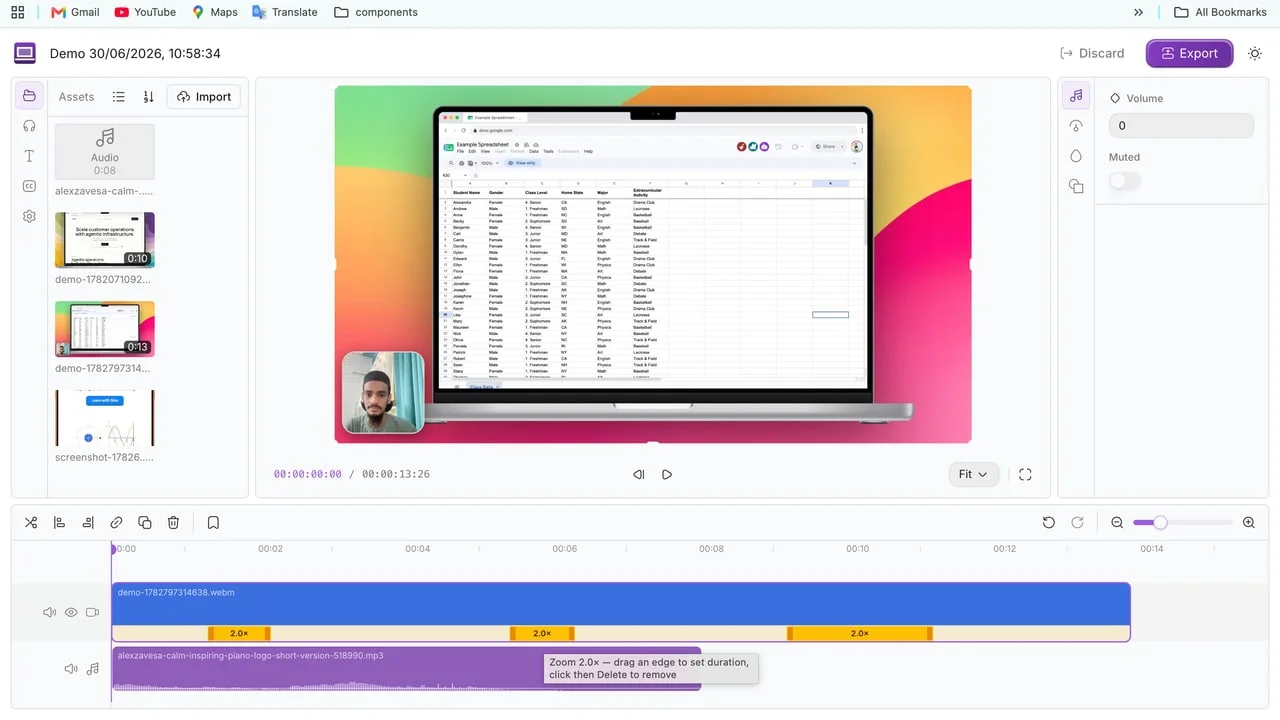Select the third 2.0× zoom segment
Screen dimensions: 1280x720
(x=859, y=633)
